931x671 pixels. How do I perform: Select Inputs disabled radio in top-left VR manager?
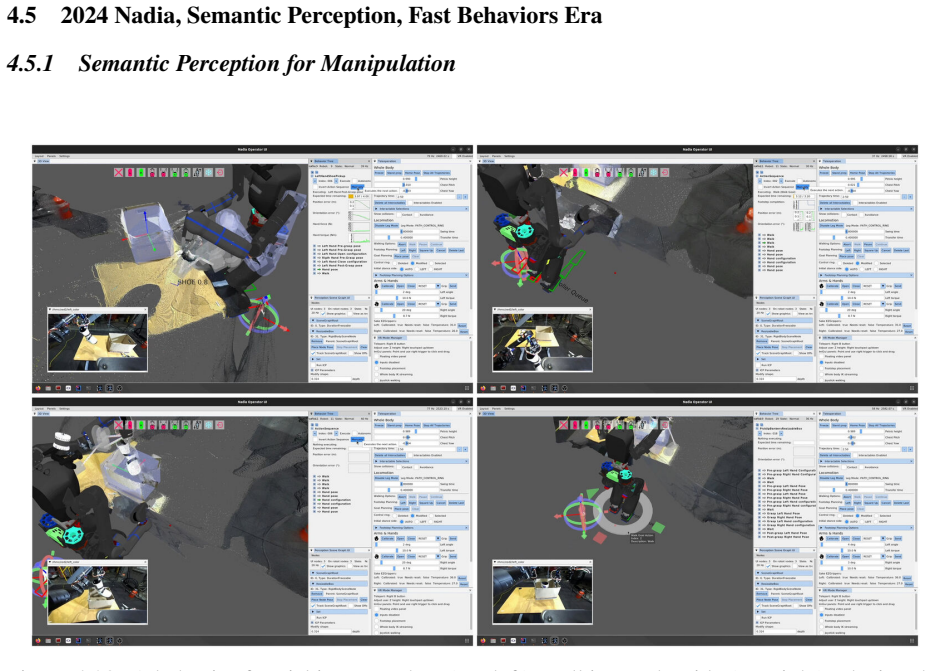pyautogui.click(x=376, y=362)
